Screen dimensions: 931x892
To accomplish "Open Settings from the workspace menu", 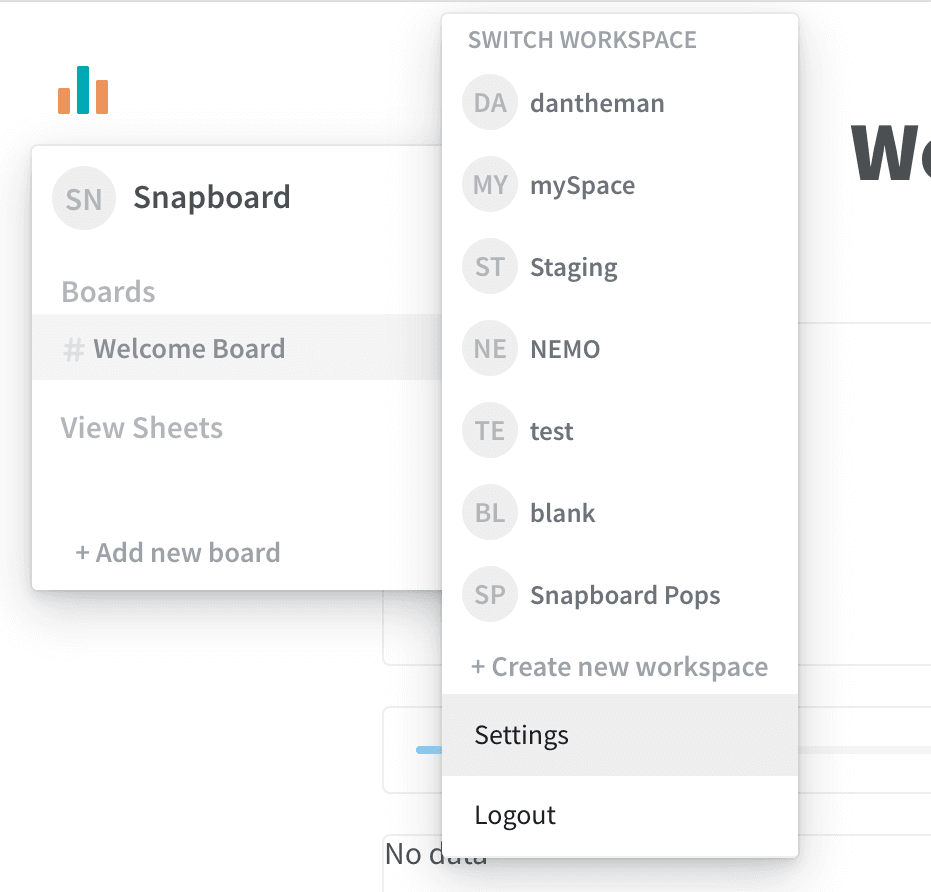I will [521, 735].
